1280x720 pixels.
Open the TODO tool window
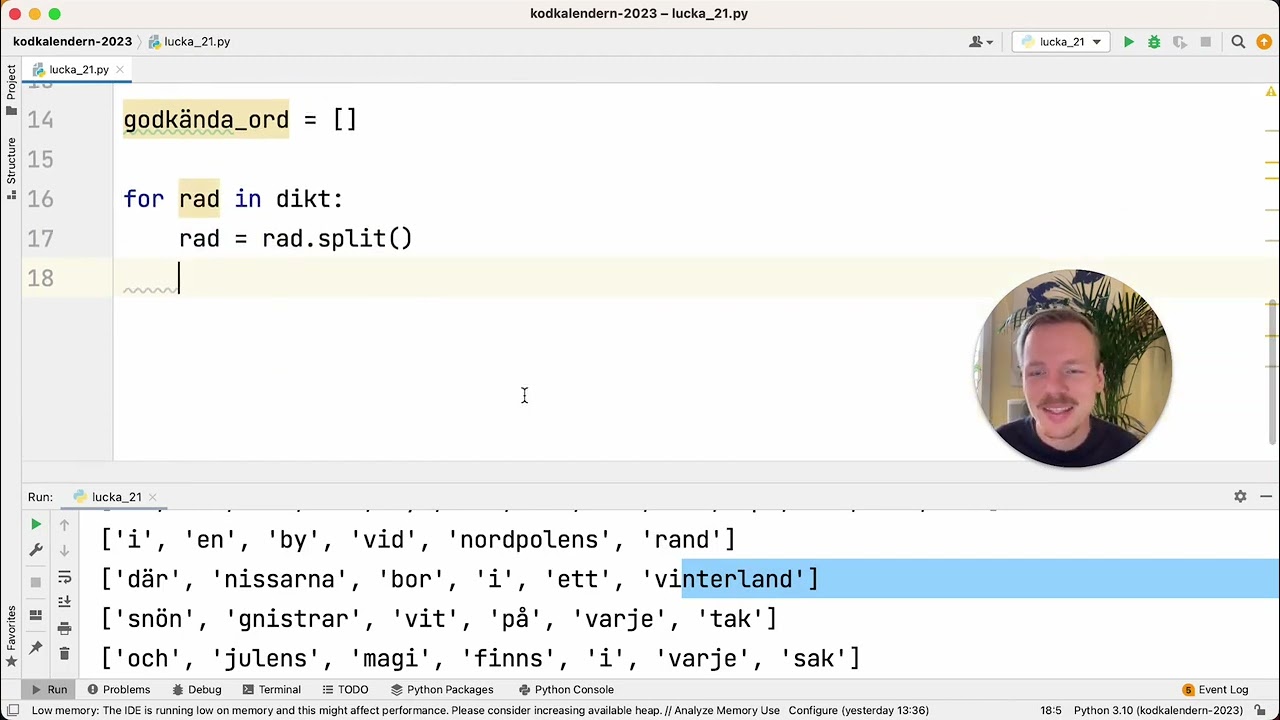click(345, 689)
